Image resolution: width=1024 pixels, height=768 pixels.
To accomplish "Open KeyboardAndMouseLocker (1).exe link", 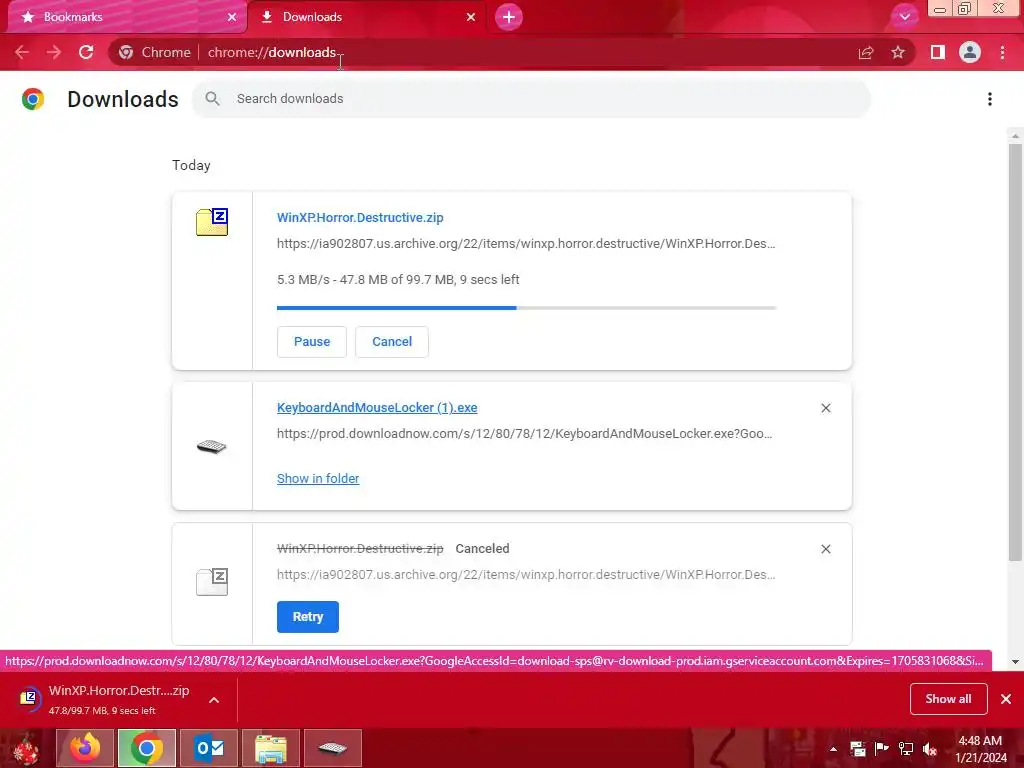I will point(377,408).
